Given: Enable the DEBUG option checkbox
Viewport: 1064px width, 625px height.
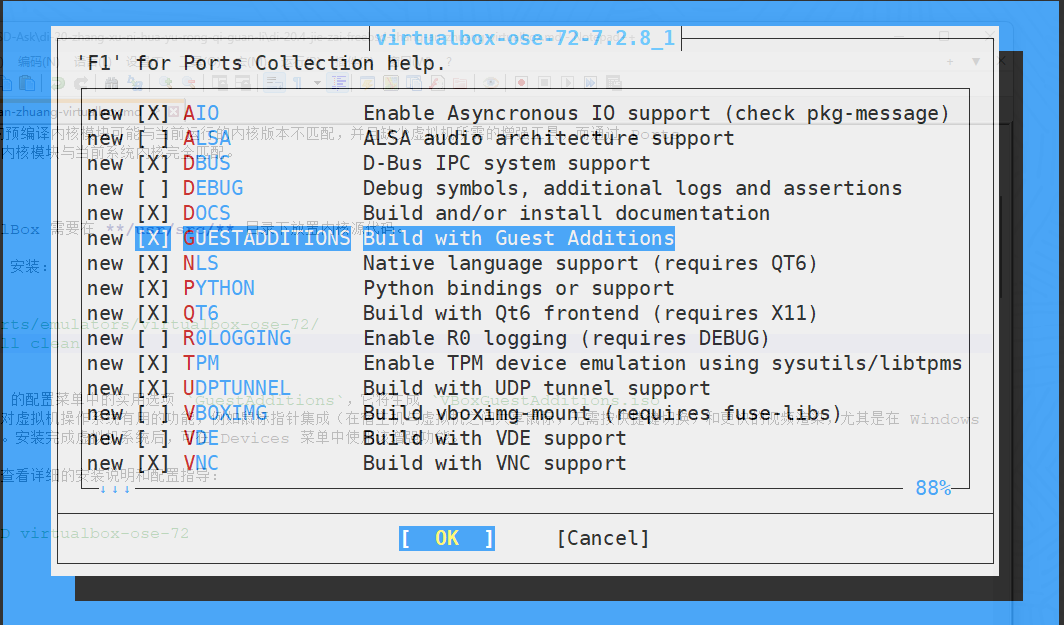Looking at the screenshot, I should coord(153,189).
